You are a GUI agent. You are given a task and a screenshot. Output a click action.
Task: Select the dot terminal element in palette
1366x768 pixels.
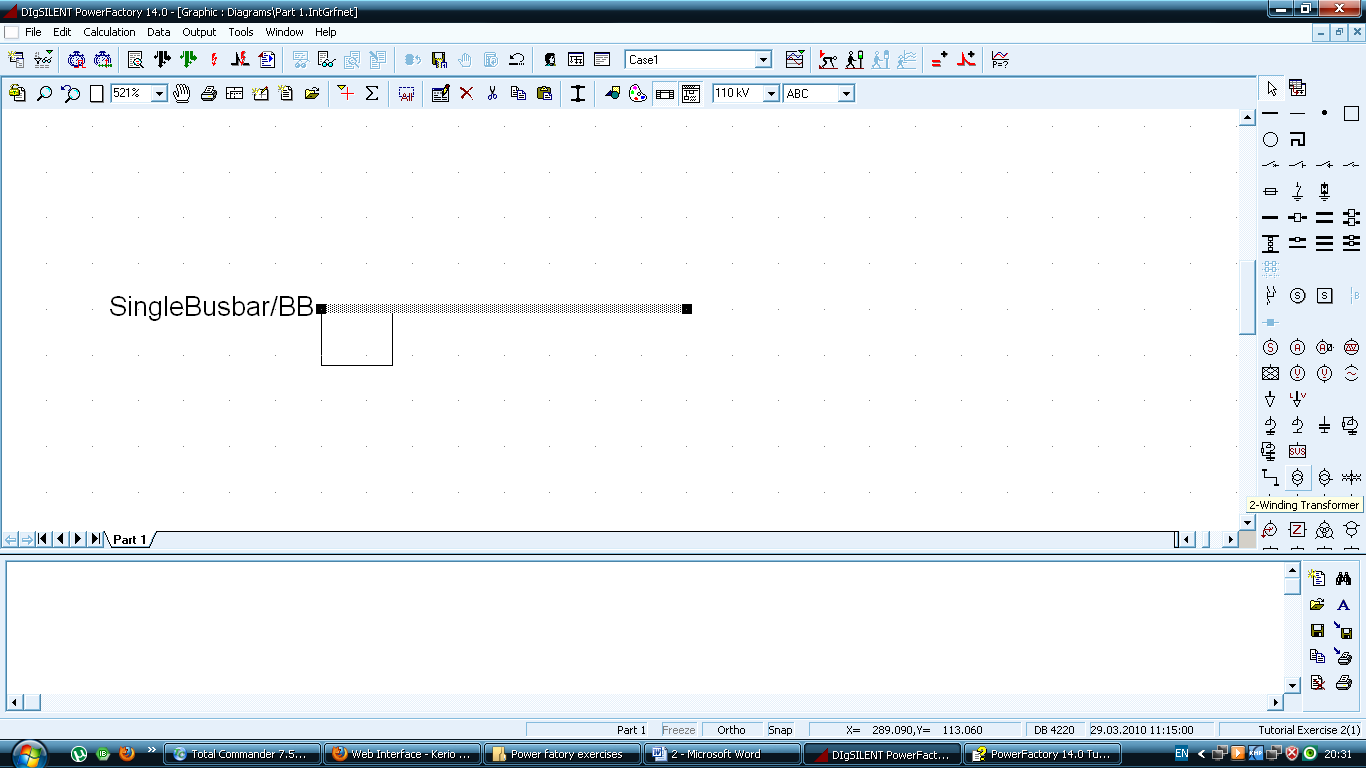[1324, 114]
